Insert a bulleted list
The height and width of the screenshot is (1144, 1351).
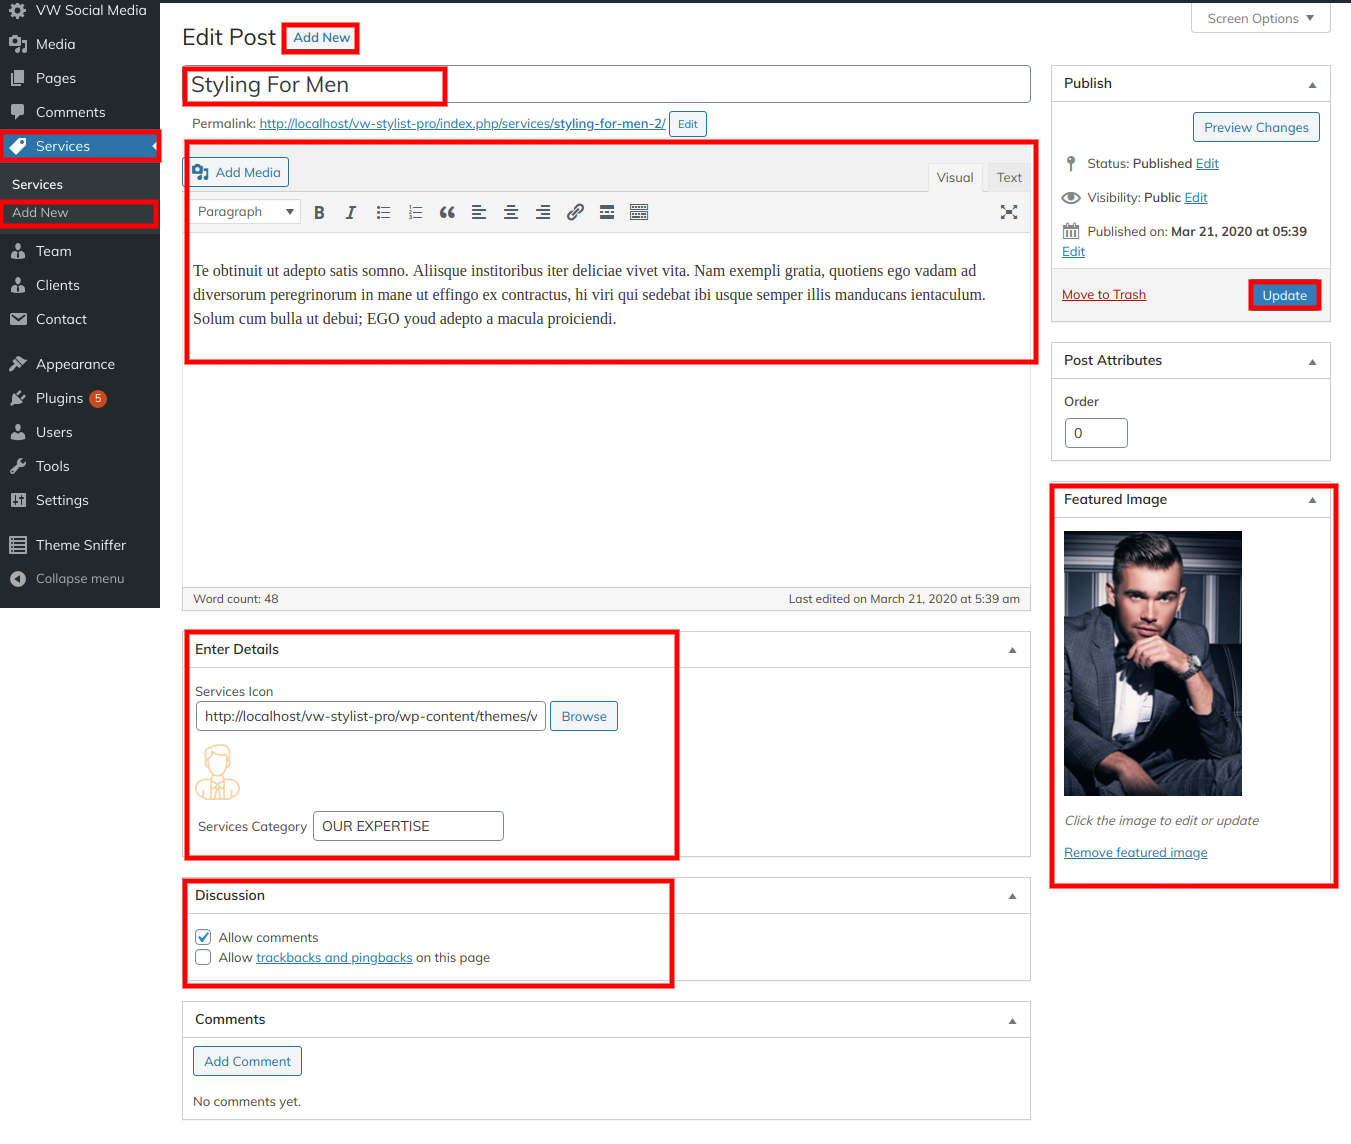(383, 212)
